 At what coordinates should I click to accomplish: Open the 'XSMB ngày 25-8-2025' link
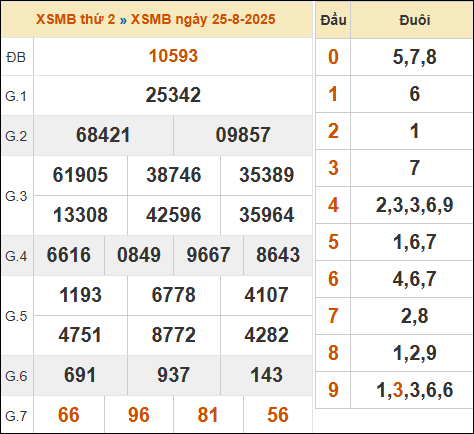coord(203,19)
